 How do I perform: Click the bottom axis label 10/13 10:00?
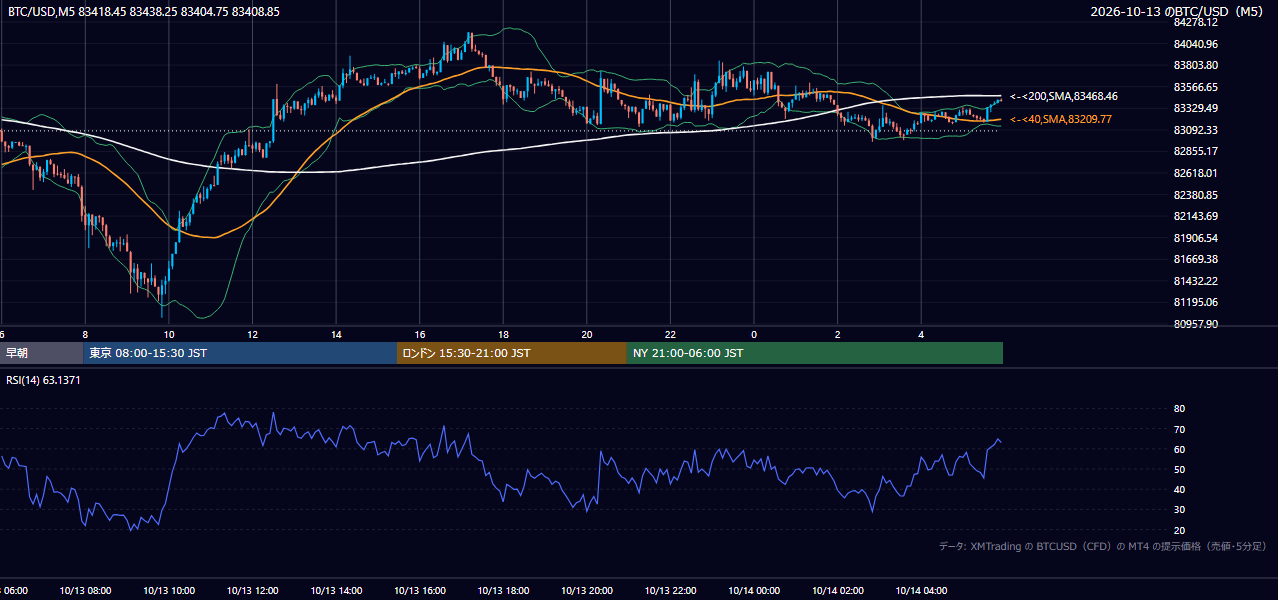pyautogui.click(x=169, y=590)
